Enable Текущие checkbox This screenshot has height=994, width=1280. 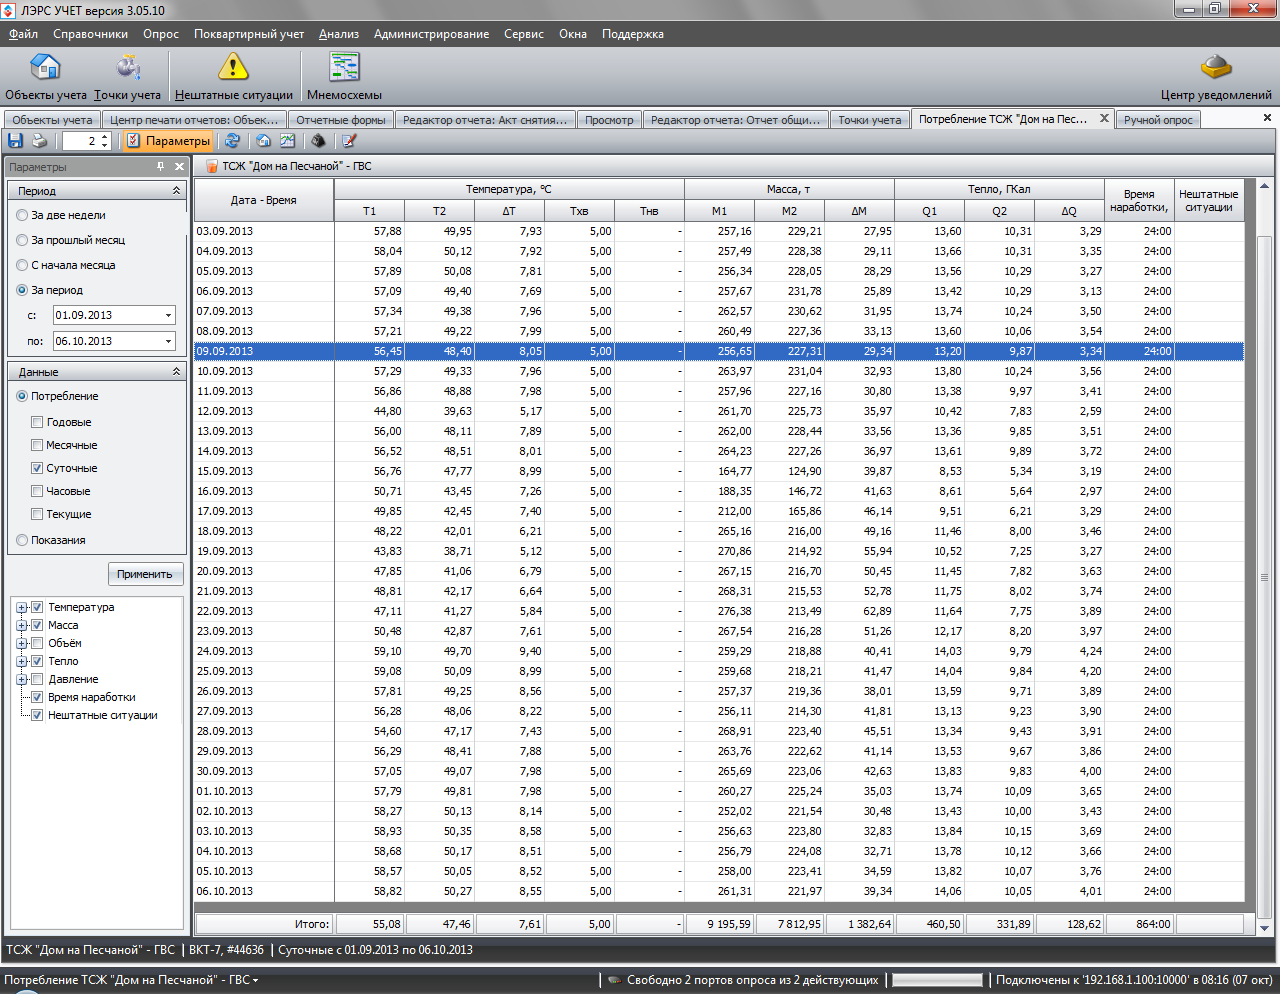(37, 514)
